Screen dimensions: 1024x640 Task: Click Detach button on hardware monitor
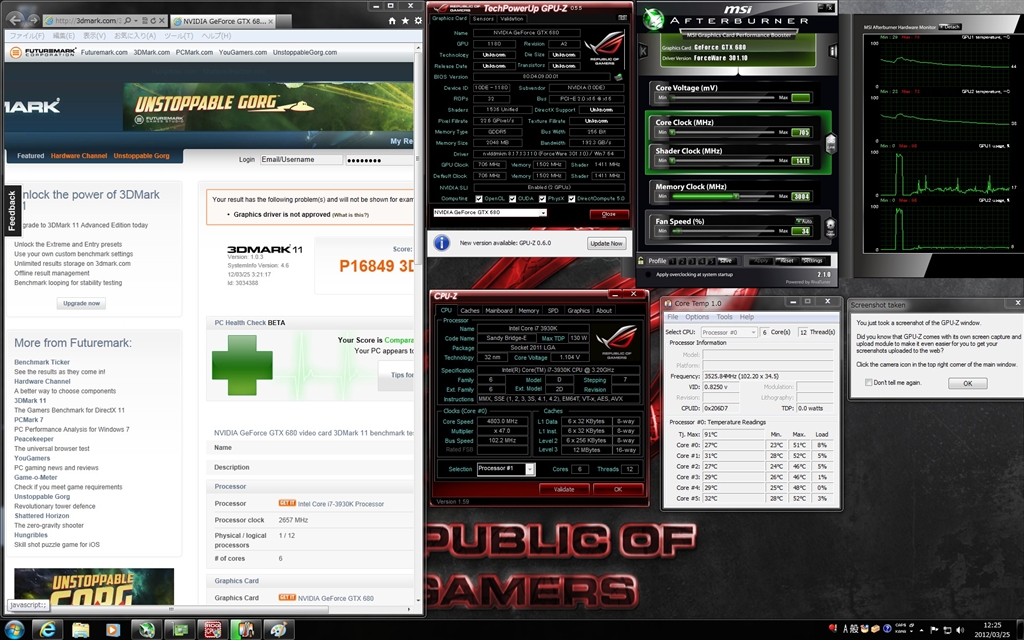(x=950, y=27)
